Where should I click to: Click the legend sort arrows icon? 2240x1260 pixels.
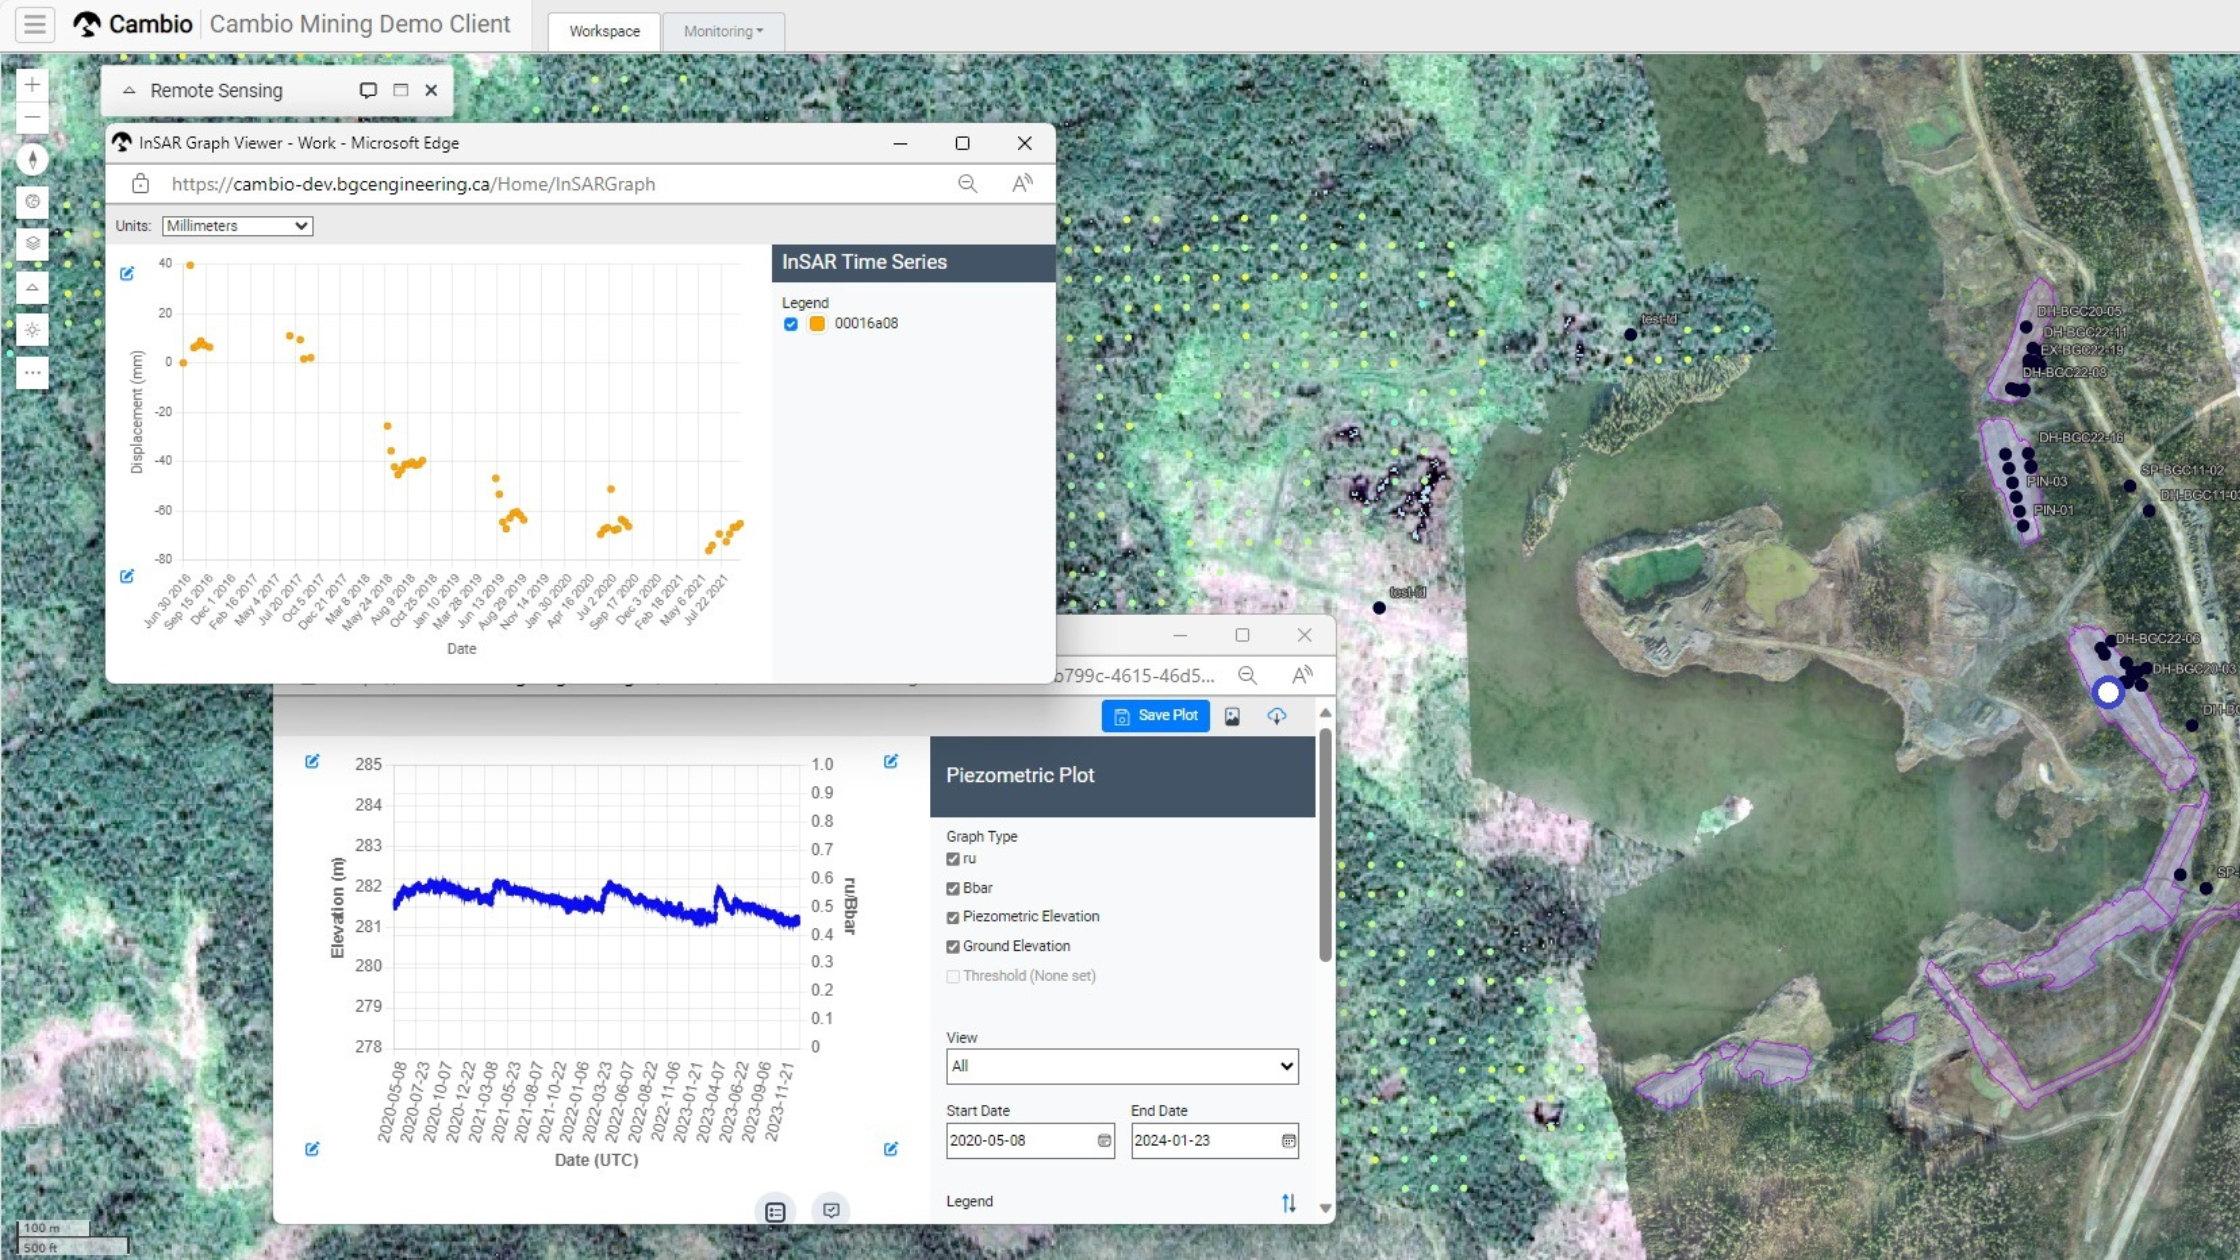[x=1288, y=1203]
